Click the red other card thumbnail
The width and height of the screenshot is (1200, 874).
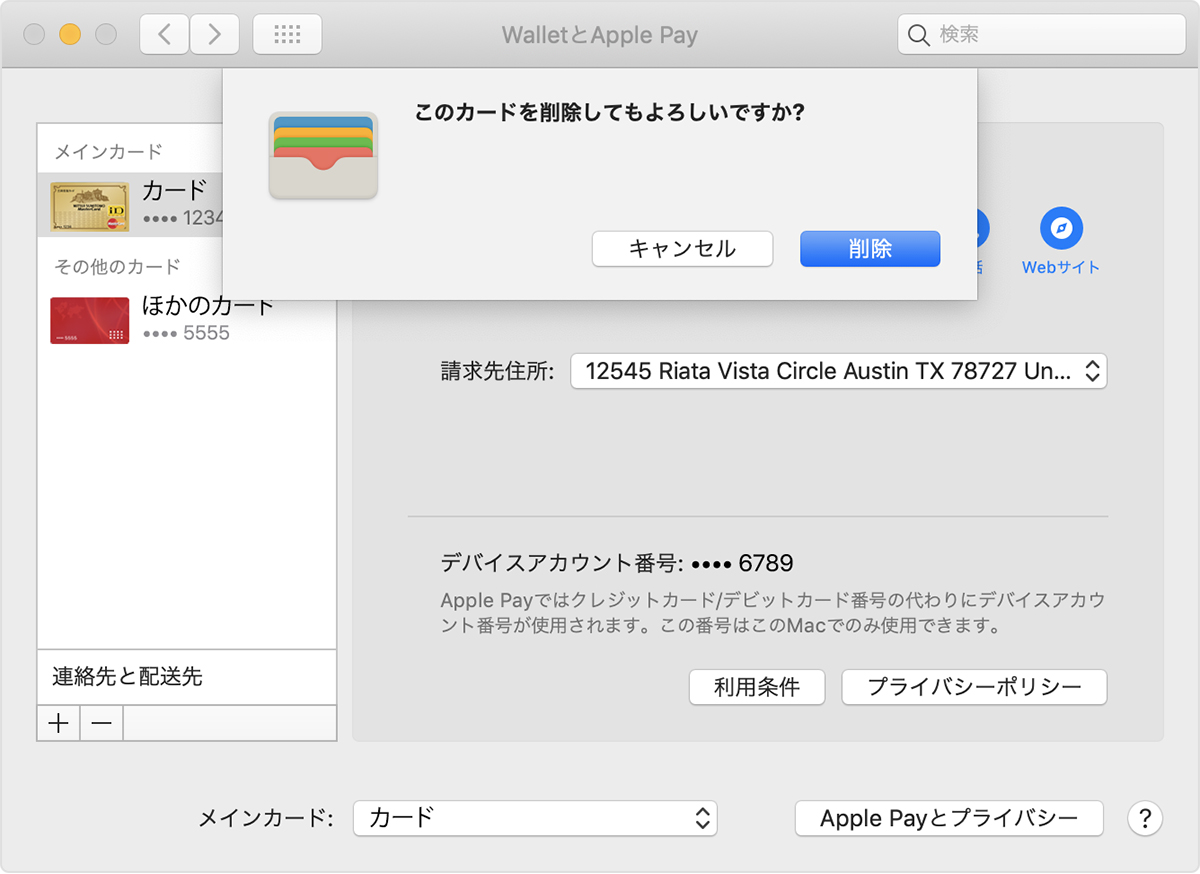(90, 320)
